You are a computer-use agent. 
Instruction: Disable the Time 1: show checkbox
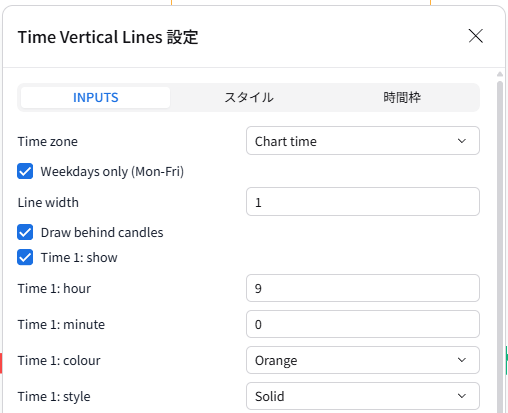coord(25,257)
